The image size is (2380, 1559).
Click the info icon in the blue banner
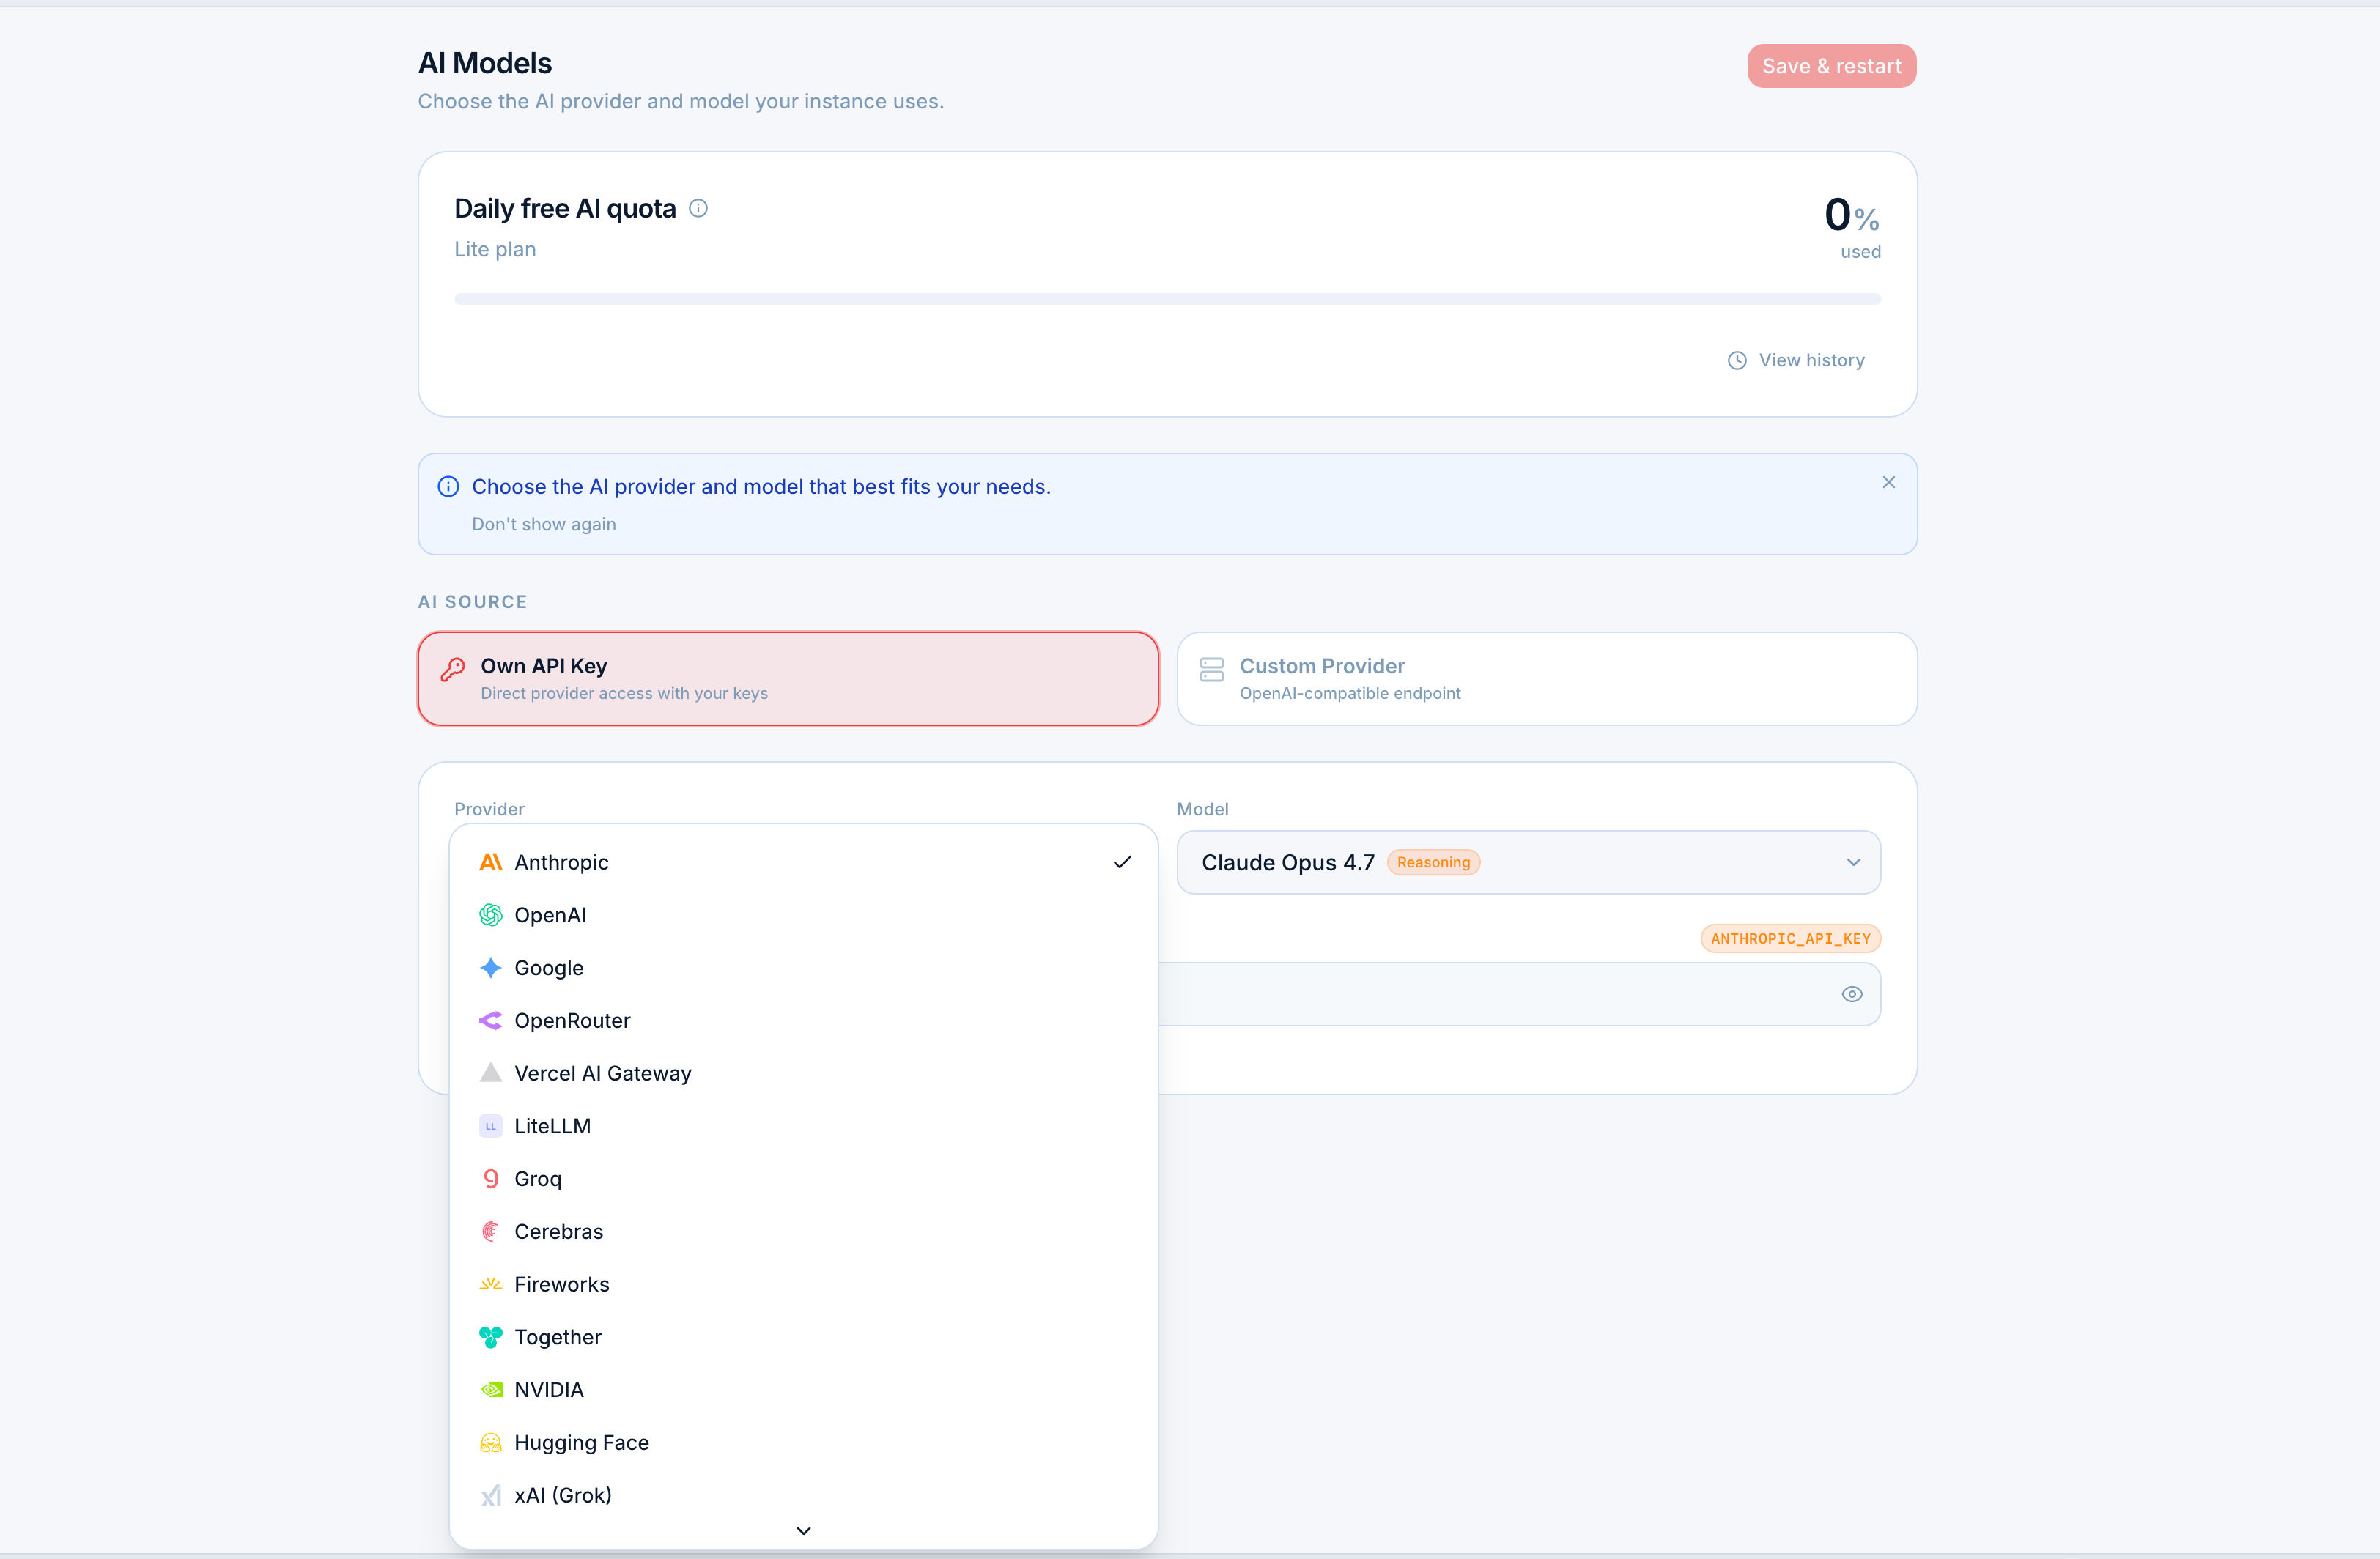click(x=448, y=486)
